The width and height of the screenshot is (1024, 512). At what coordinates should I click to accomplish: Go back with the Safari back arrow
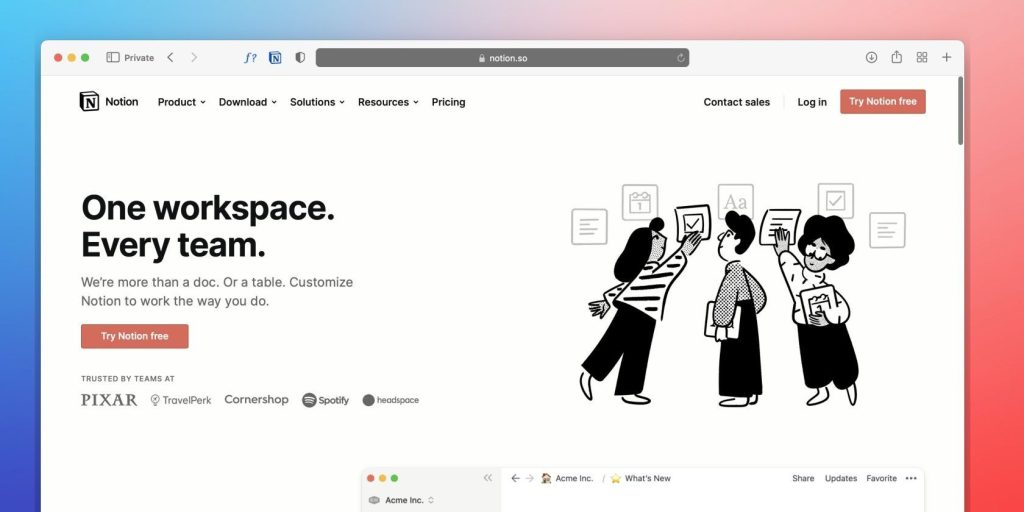170,57
